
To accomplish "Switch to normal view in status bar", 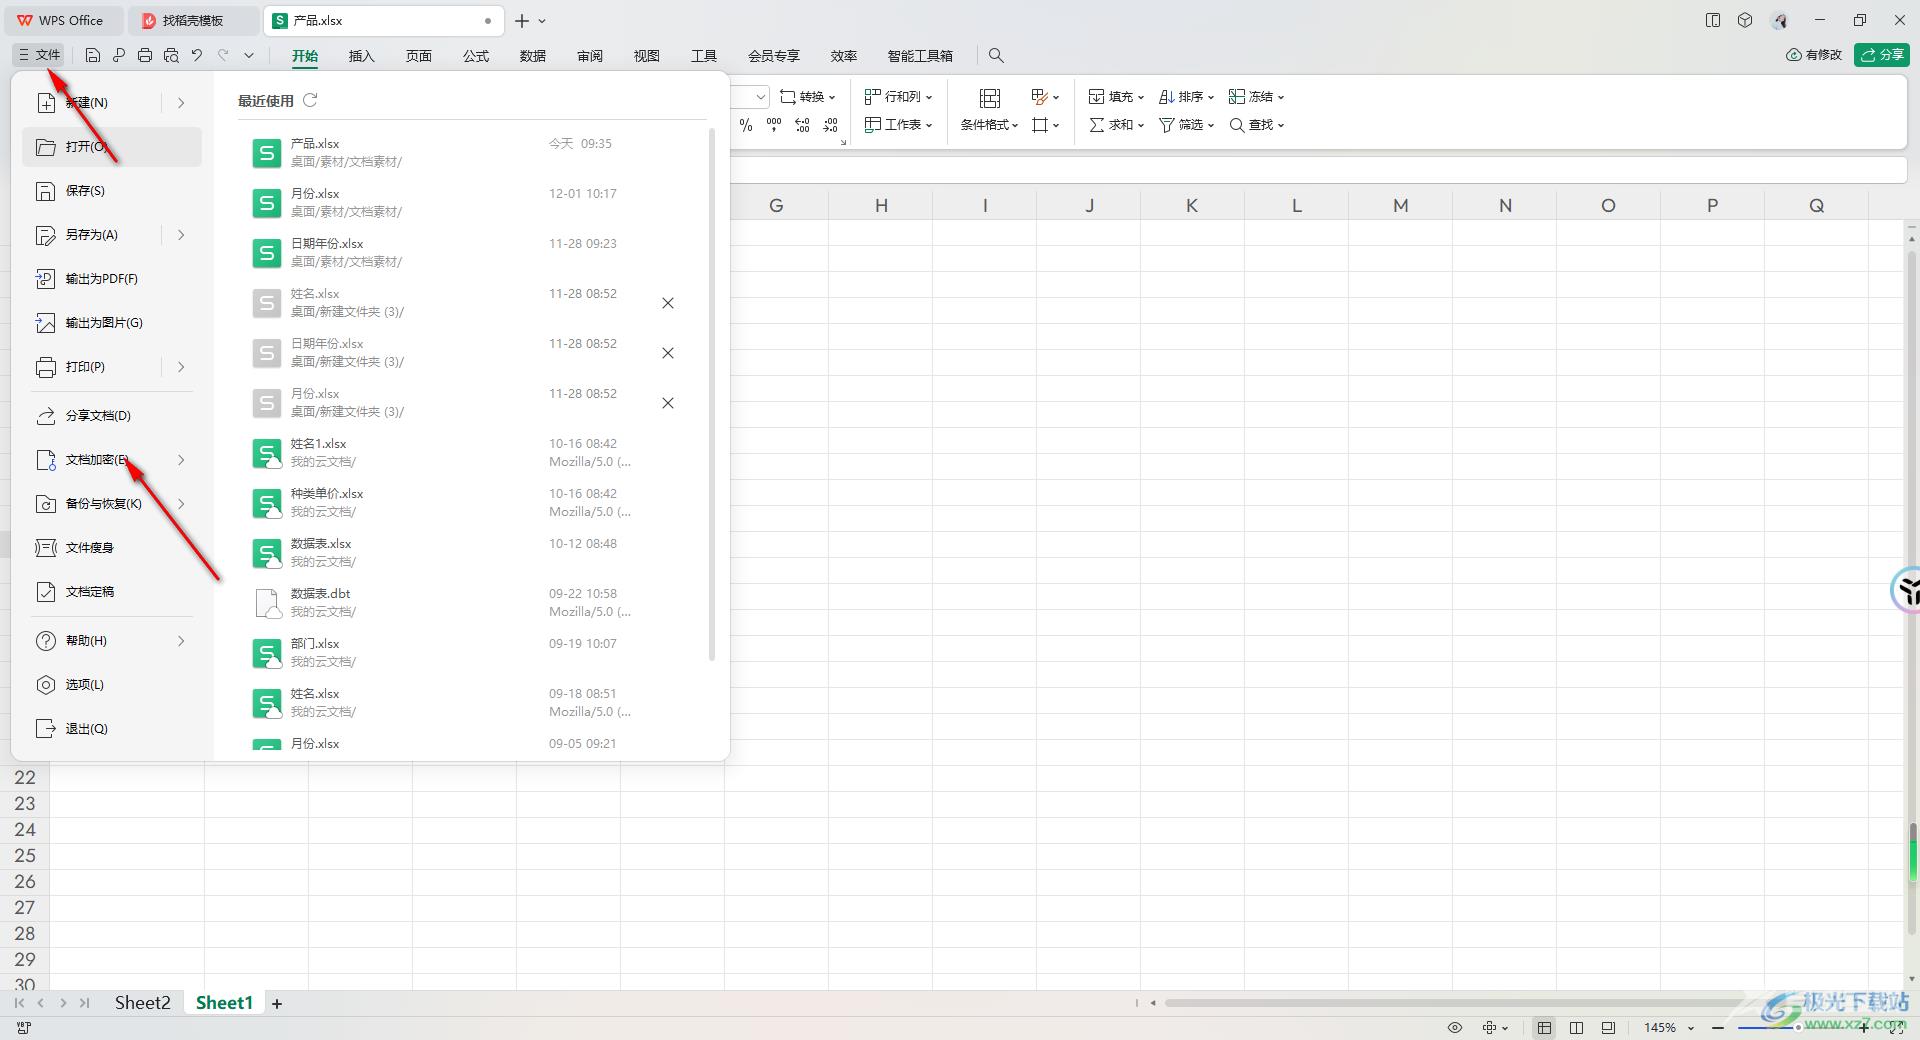I will coord(1545,1028).
